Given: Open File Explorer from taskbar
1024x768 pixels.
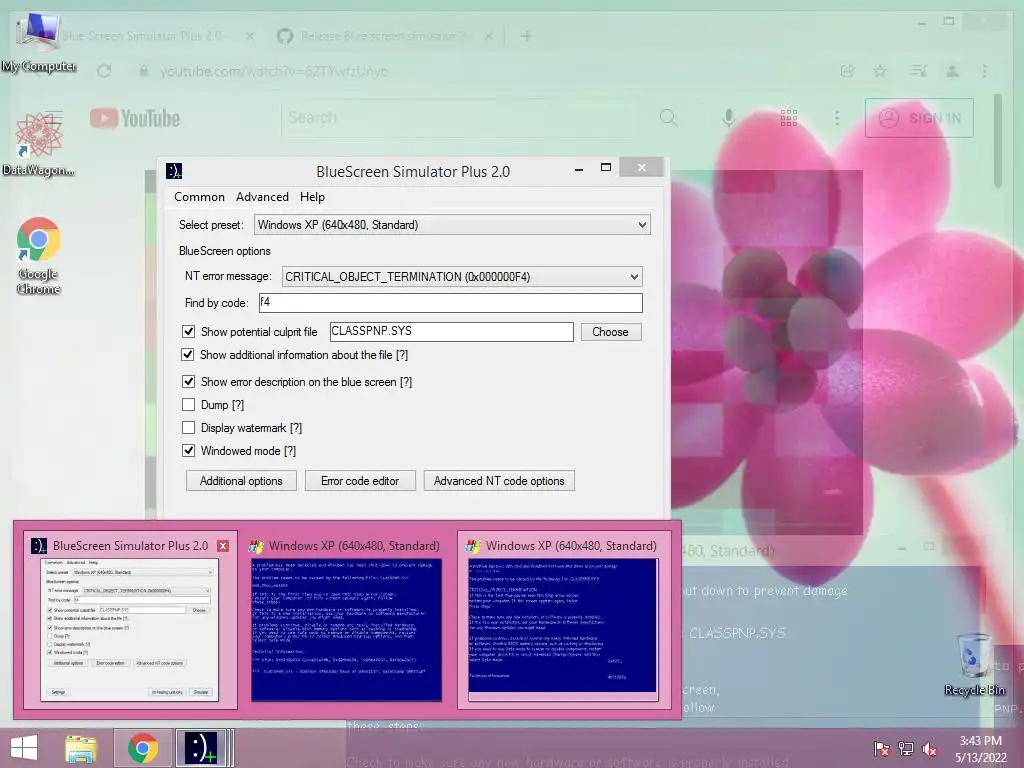Looking at the screenshot, I should click(x=81, y=748).
